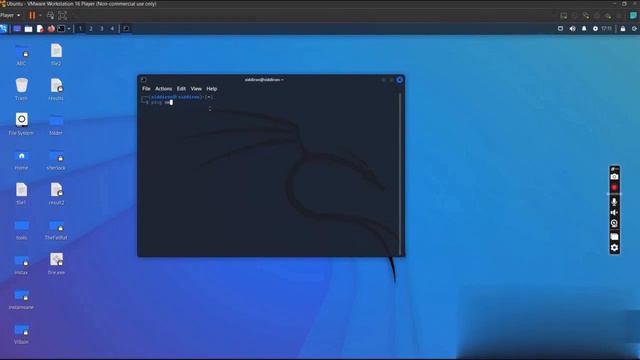Open the tools folder on the desktop
Image resolution: width=640 pixels, height=360 pixels.
click(x=21, y=229)
